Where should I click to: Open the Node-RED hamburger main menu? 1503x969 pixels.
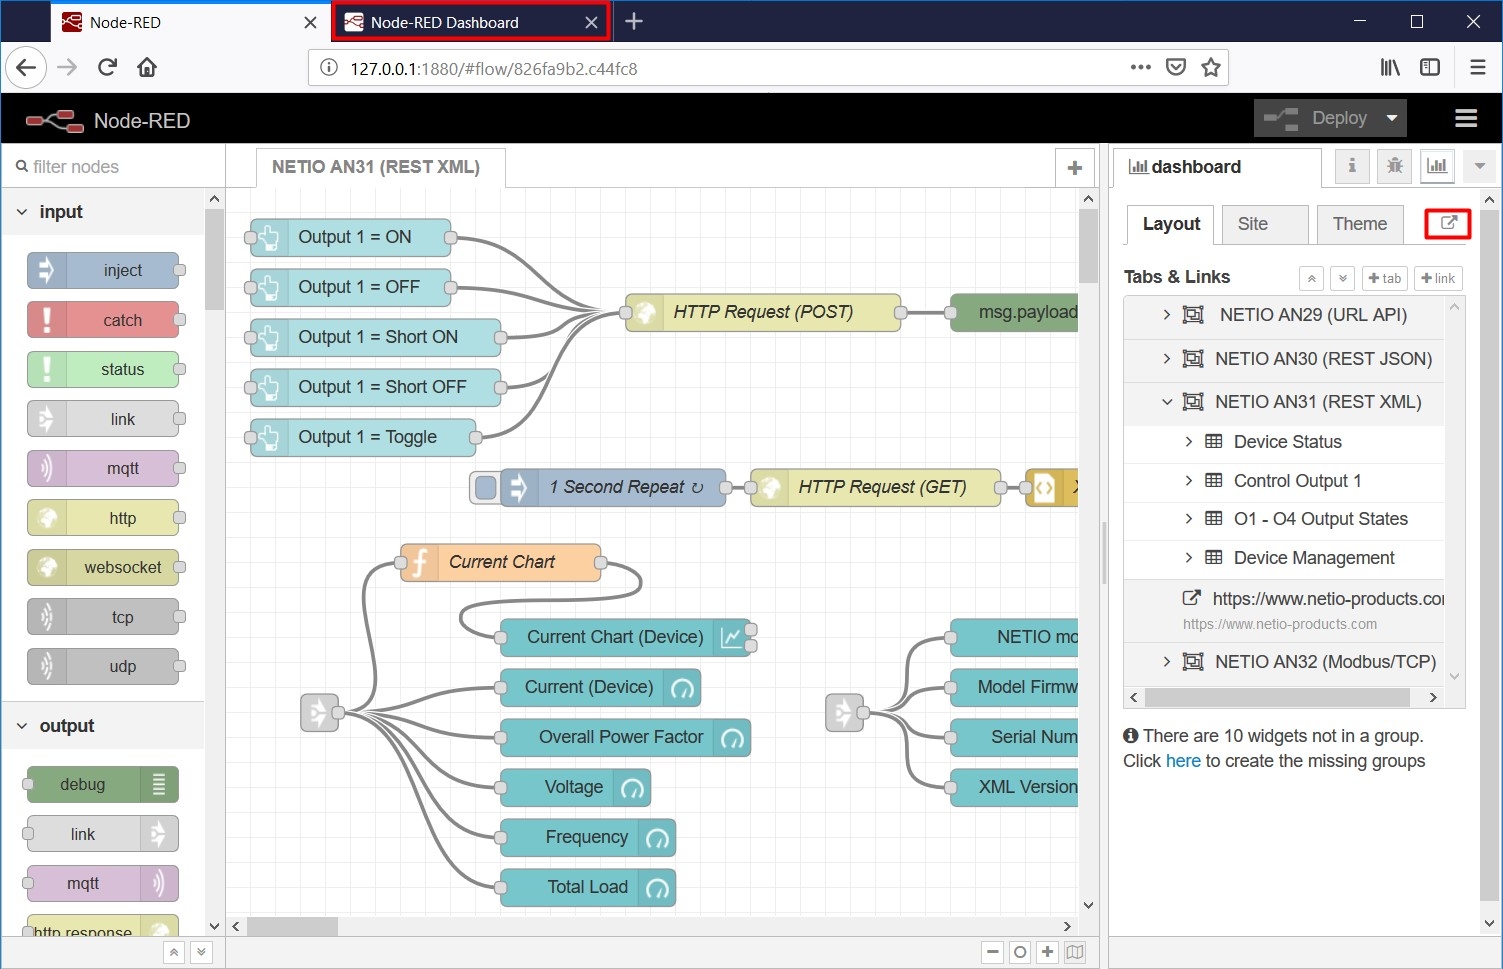click(x=1466, y=119)
